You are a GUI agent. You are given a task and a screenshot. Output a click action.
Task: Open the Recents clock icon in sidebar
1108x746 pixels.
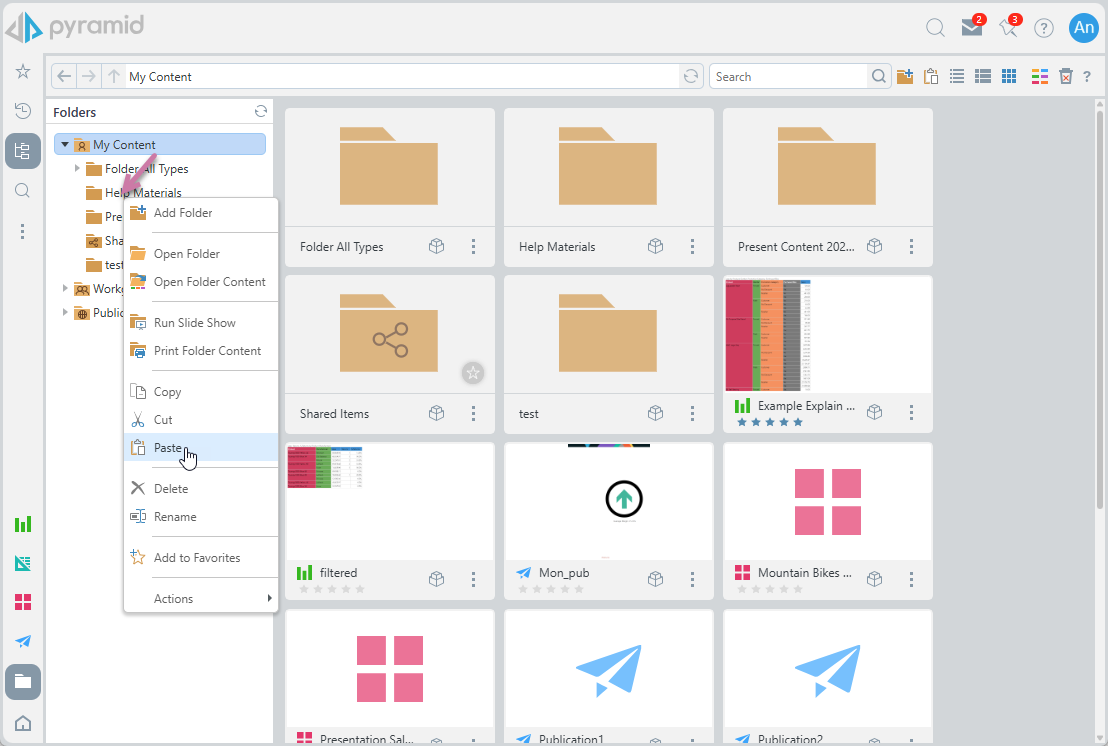23,111
